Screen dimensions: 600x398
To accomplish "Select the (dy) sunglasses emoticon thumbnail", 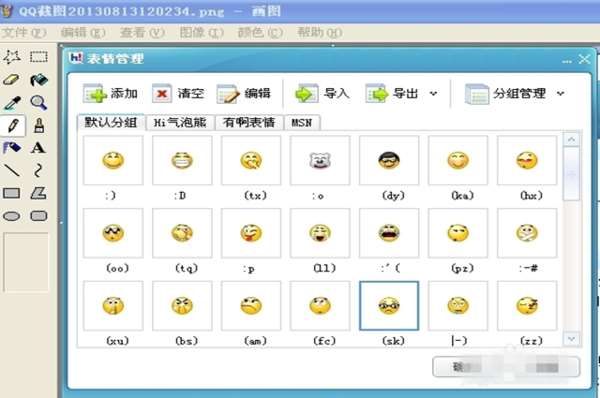I will 389,160.
